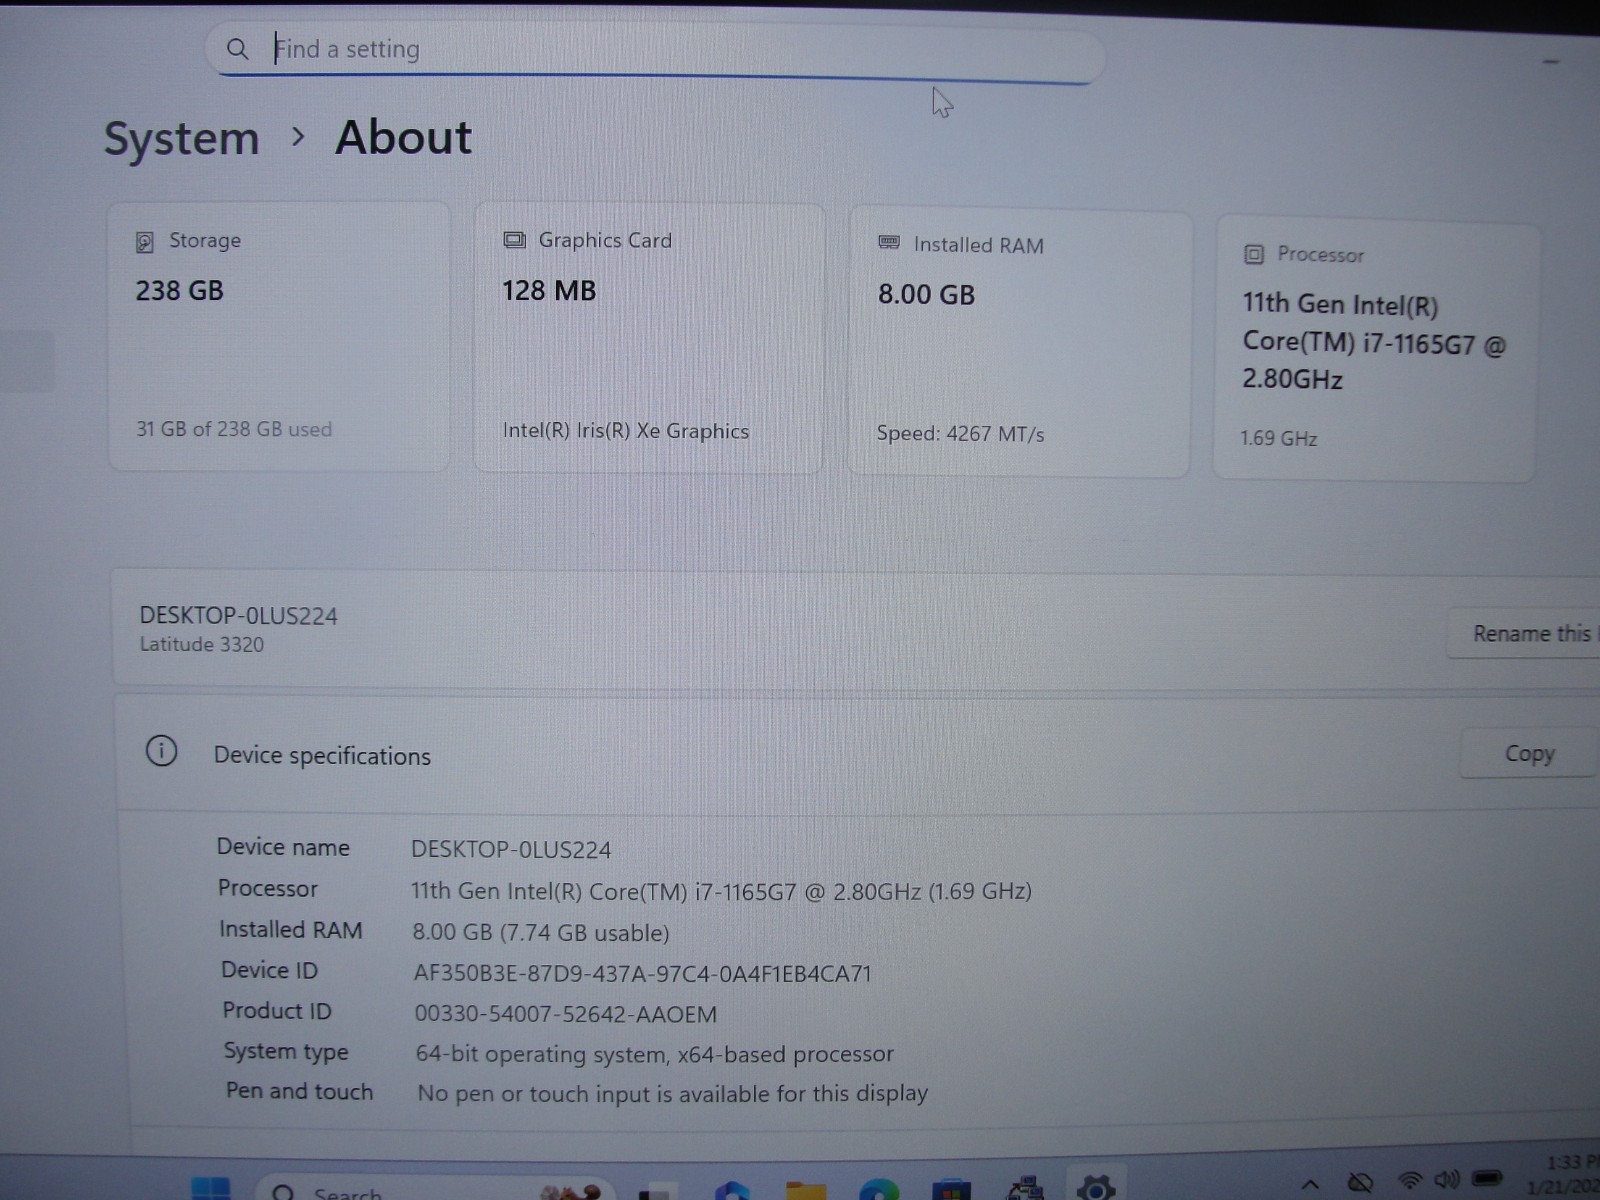Click the Installed RAM chip icon
Viewport: 1600px width, 1200px height.
(x=889, y=243)
